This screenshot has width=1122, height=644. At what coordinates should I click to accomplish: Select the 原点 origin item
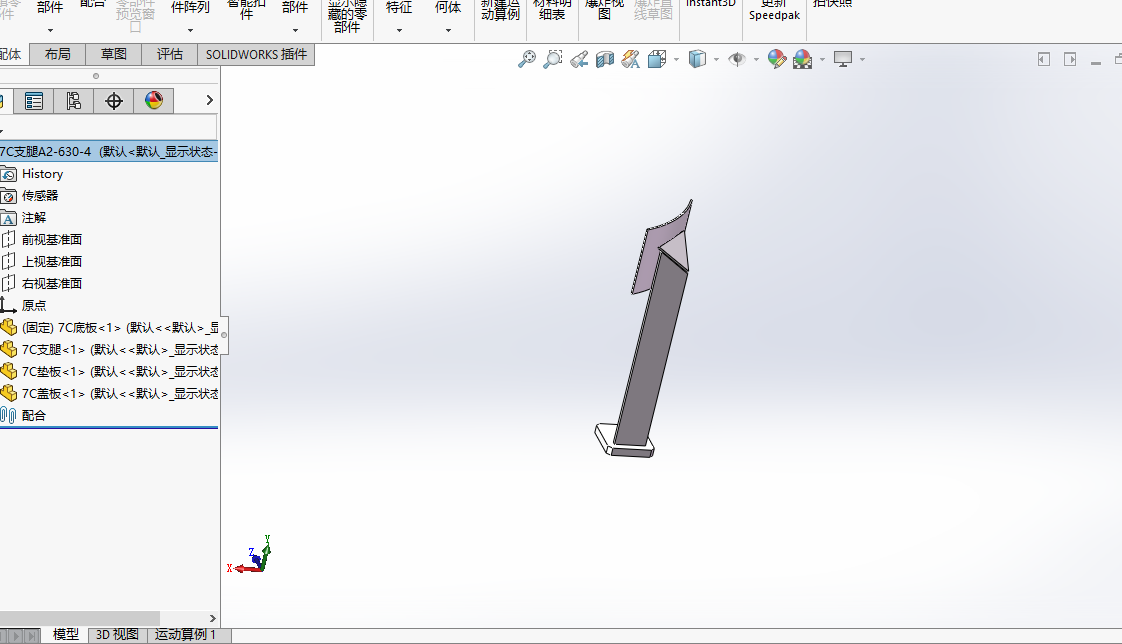[34, 306]
